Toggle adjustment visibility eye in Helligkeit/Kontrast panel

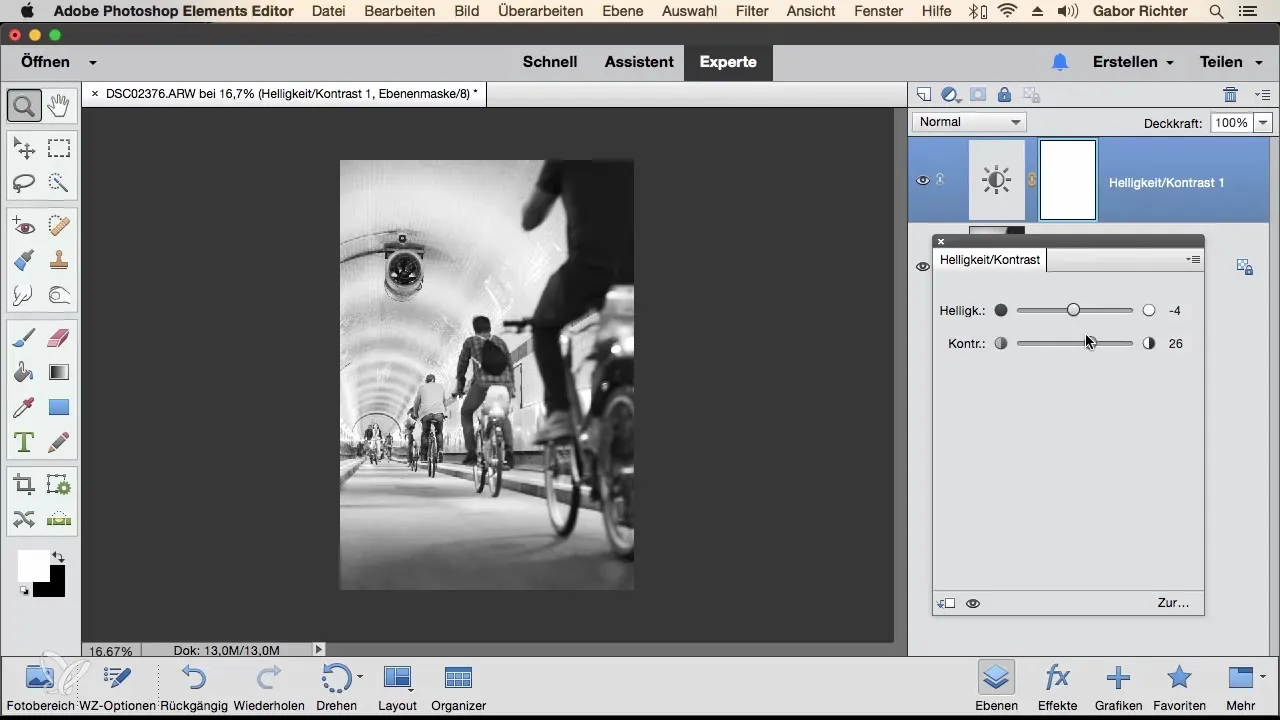click(973, 604)
